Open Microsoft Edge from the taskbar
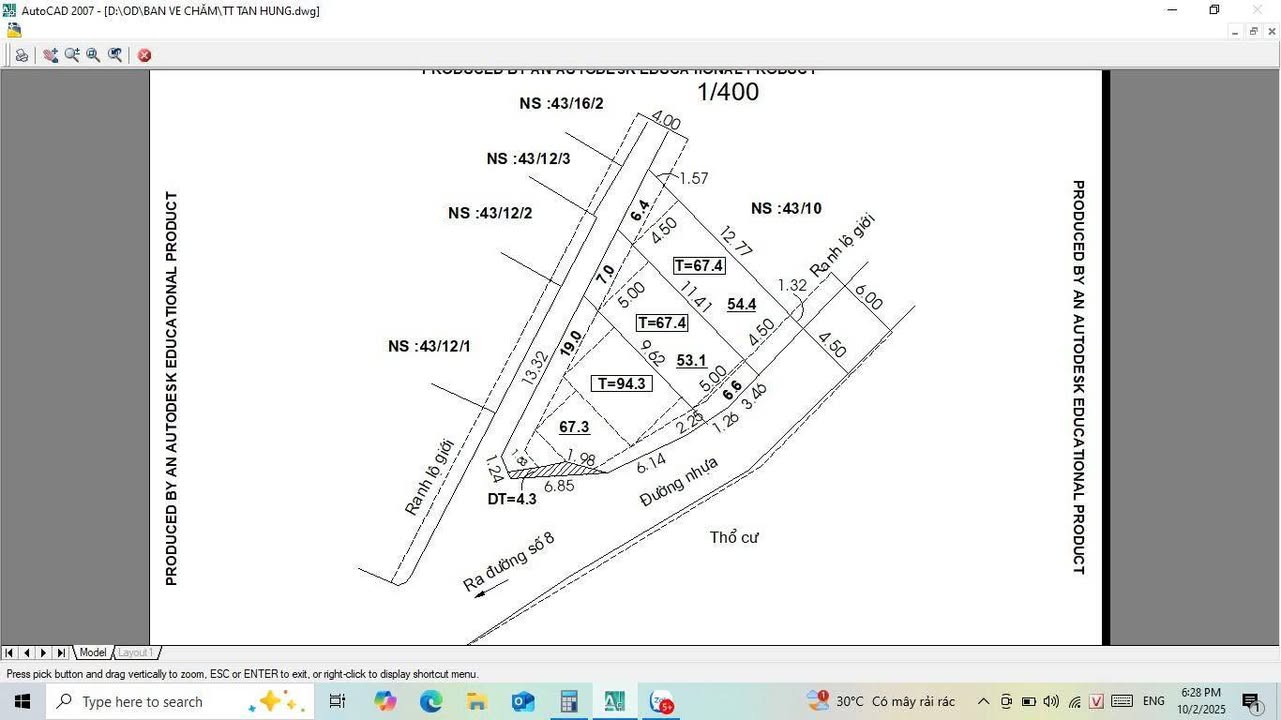Image resolution: width=1281 pixels, height=720 pixels. point(430,701)
